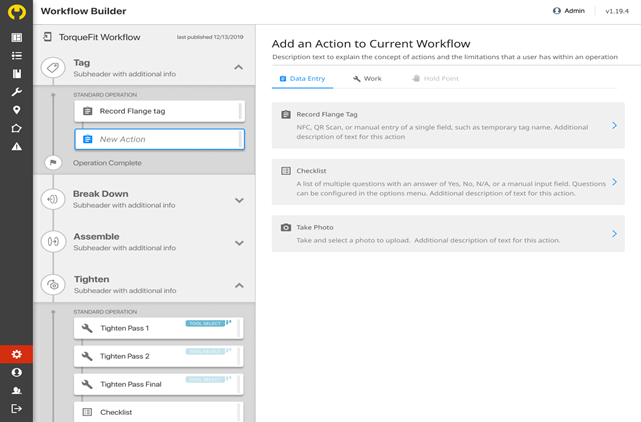Click clipboard icon on Record Flange Tag card
This screenshot has width=641, height=422.
(286, 114)
